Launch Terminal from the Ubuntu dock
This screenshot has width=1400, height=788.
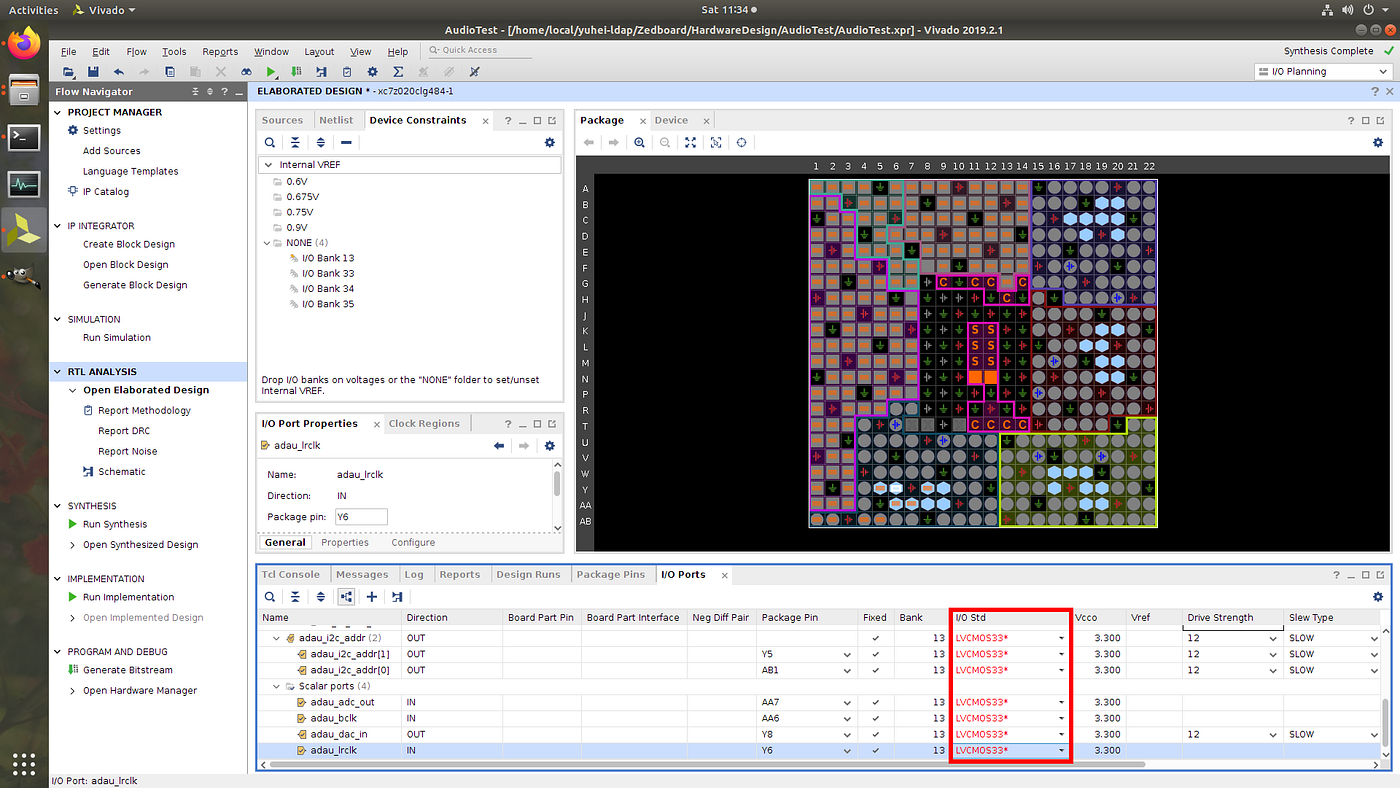tap(24, 137)
